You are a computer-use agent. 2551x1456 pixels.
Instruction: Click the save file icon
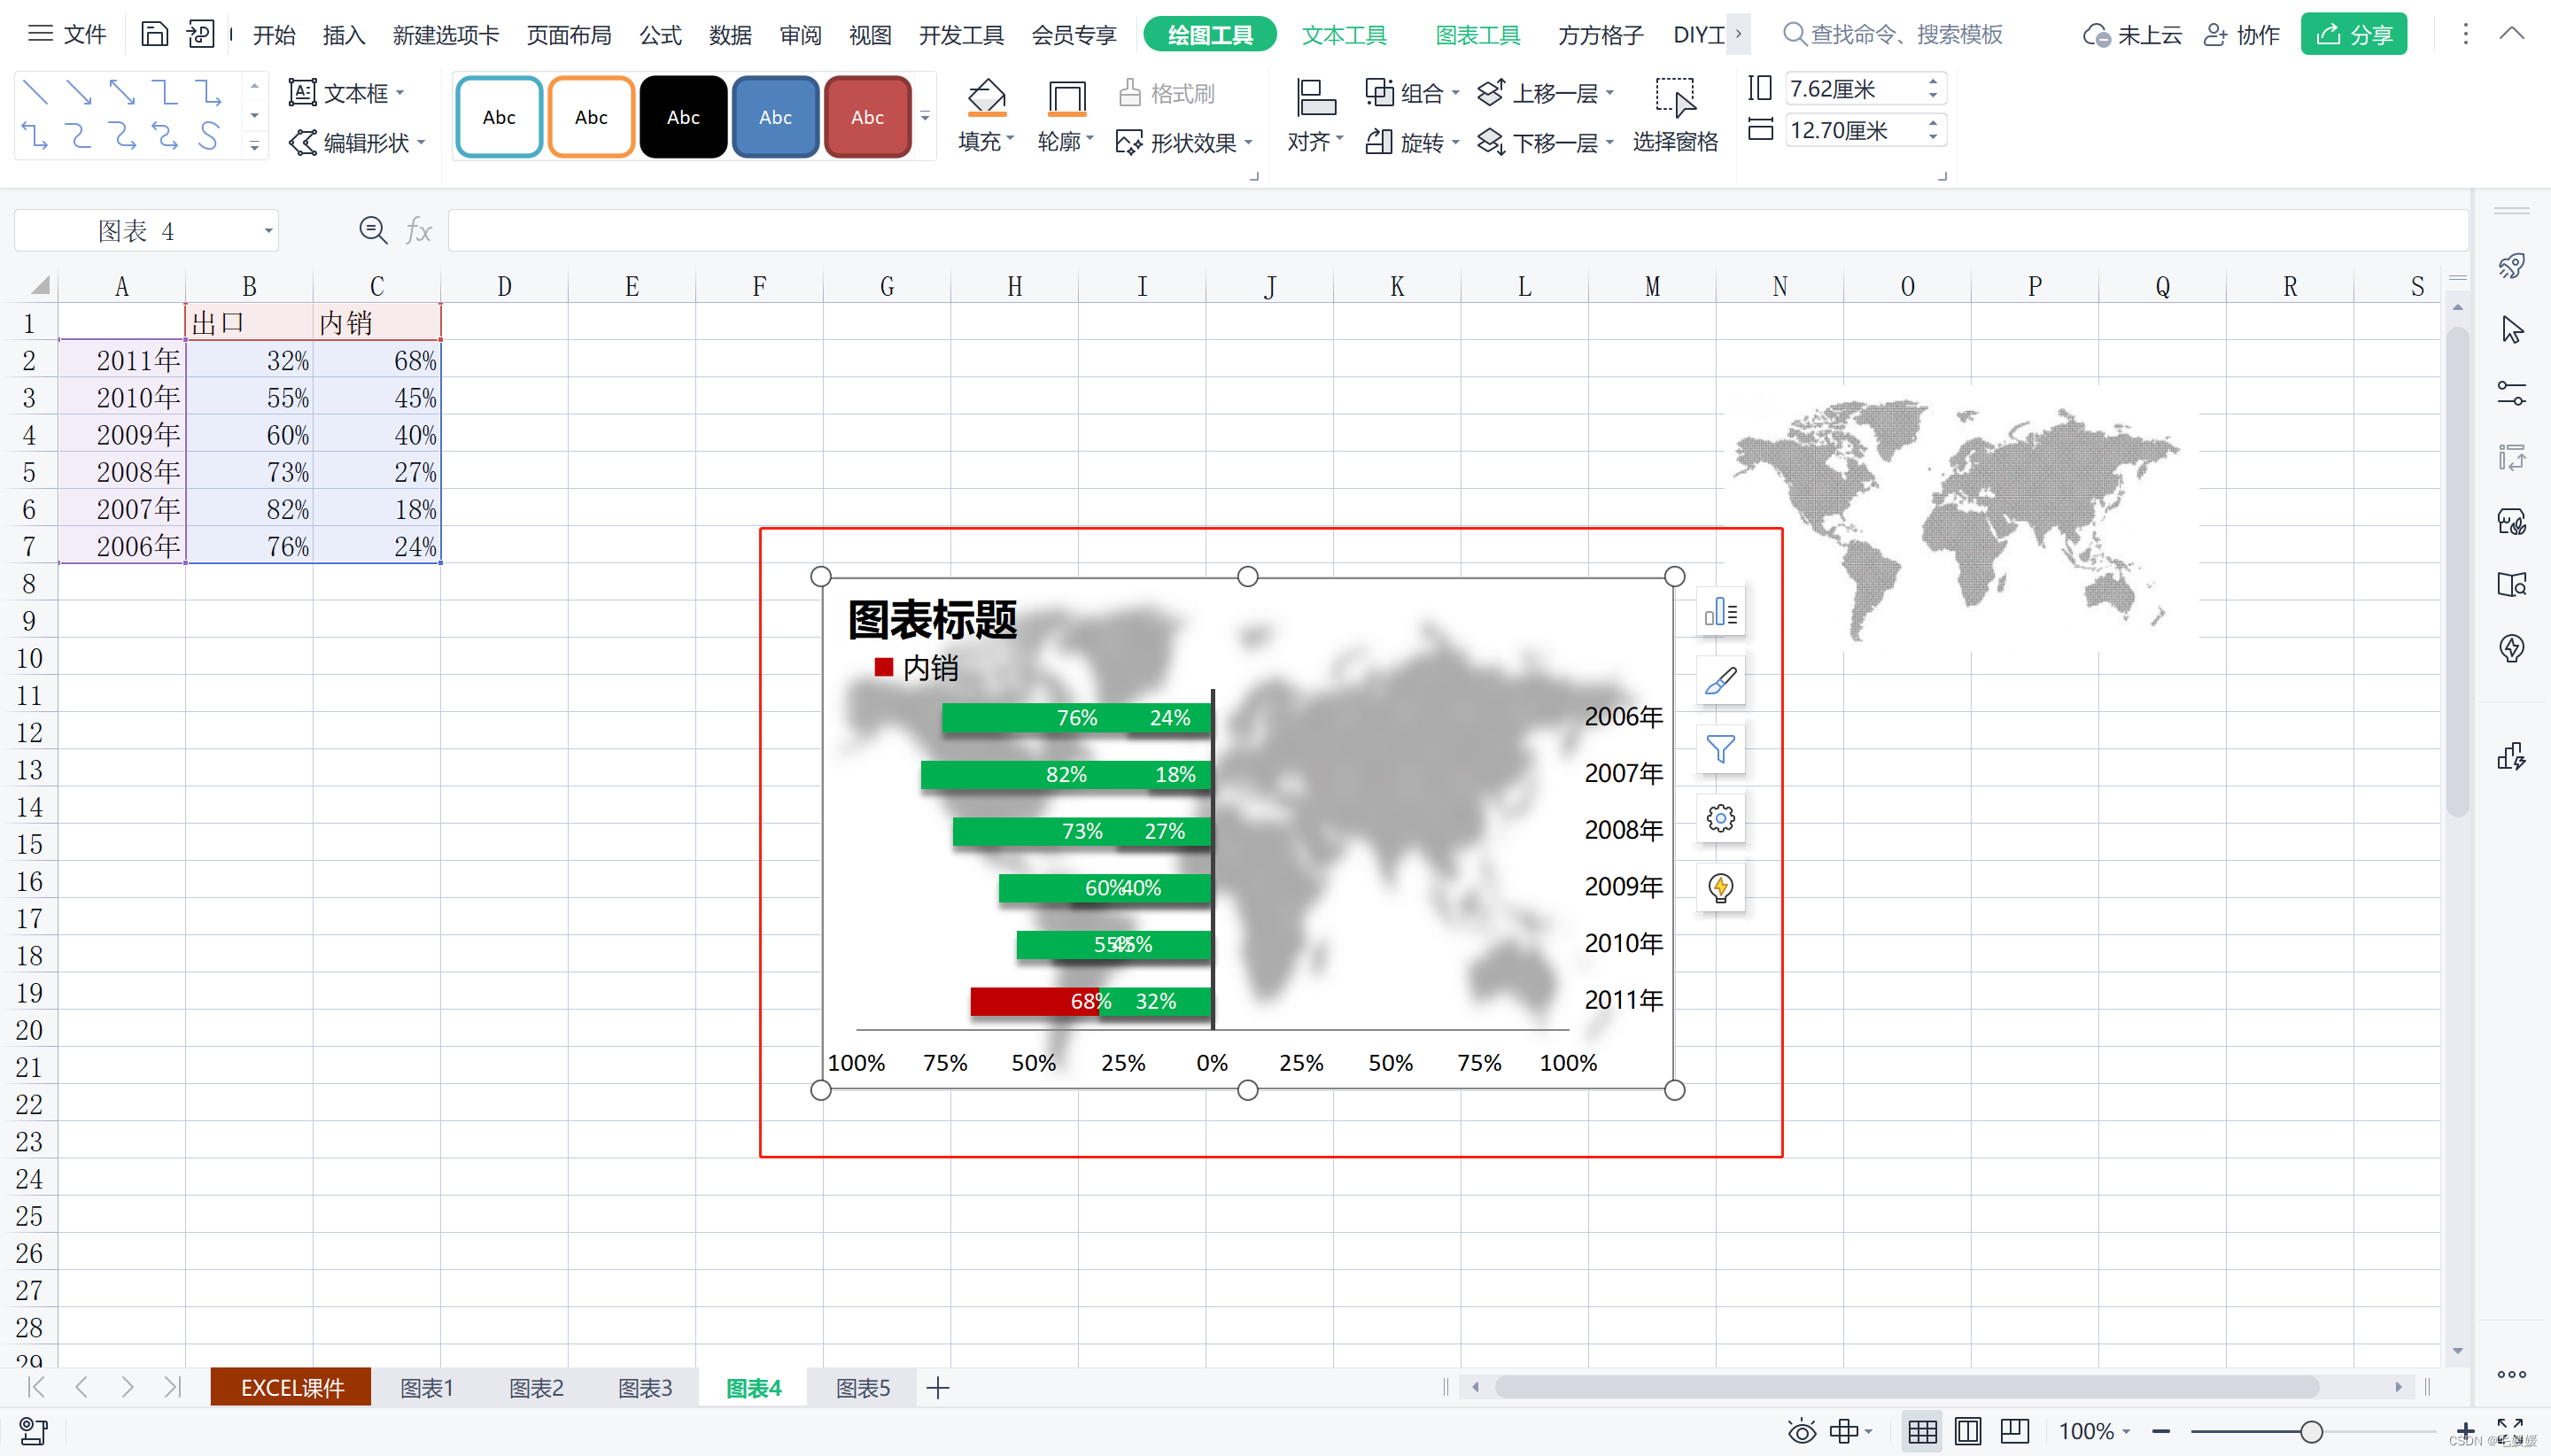point(154,34)
